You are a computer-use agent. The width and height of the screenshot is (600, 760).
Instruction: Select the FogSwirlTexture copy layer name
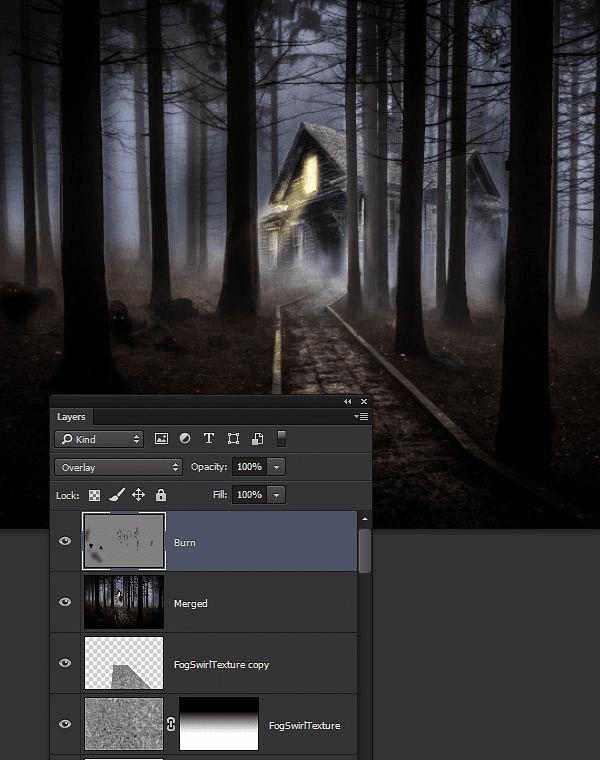click(x=221, y=665)
